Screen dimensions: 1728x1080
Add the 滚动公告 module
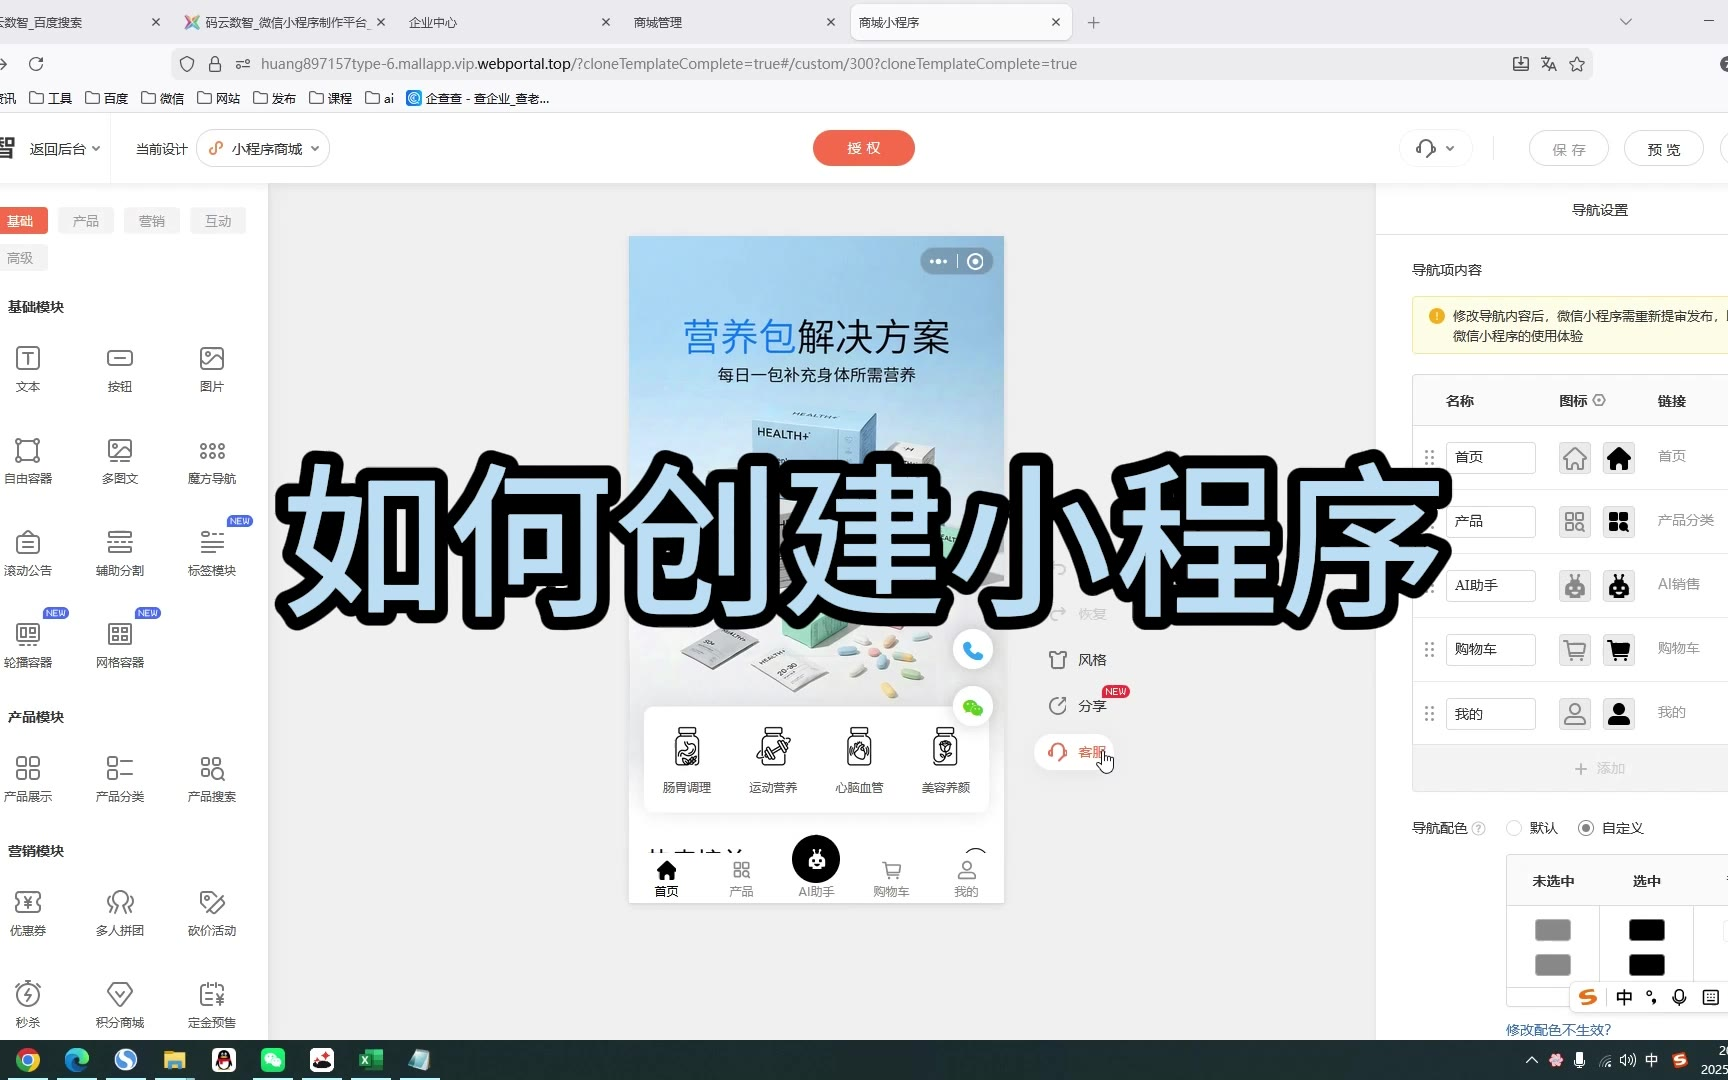tap(28, 553)
